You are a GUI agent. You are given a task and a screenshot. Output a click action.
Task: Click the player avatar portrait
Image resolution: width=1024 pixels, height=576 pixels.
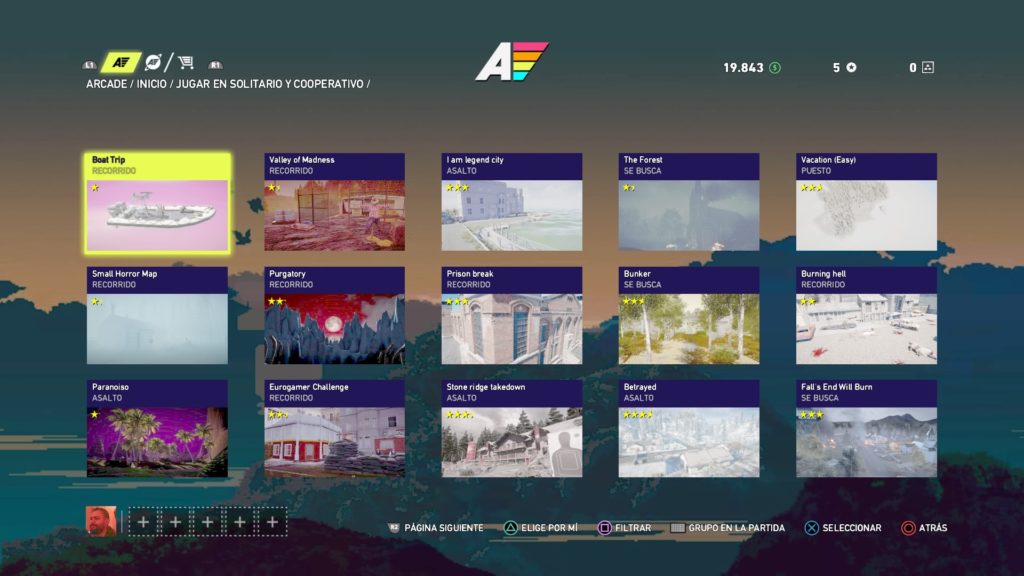pyautogui.click(x=101, y=521)
